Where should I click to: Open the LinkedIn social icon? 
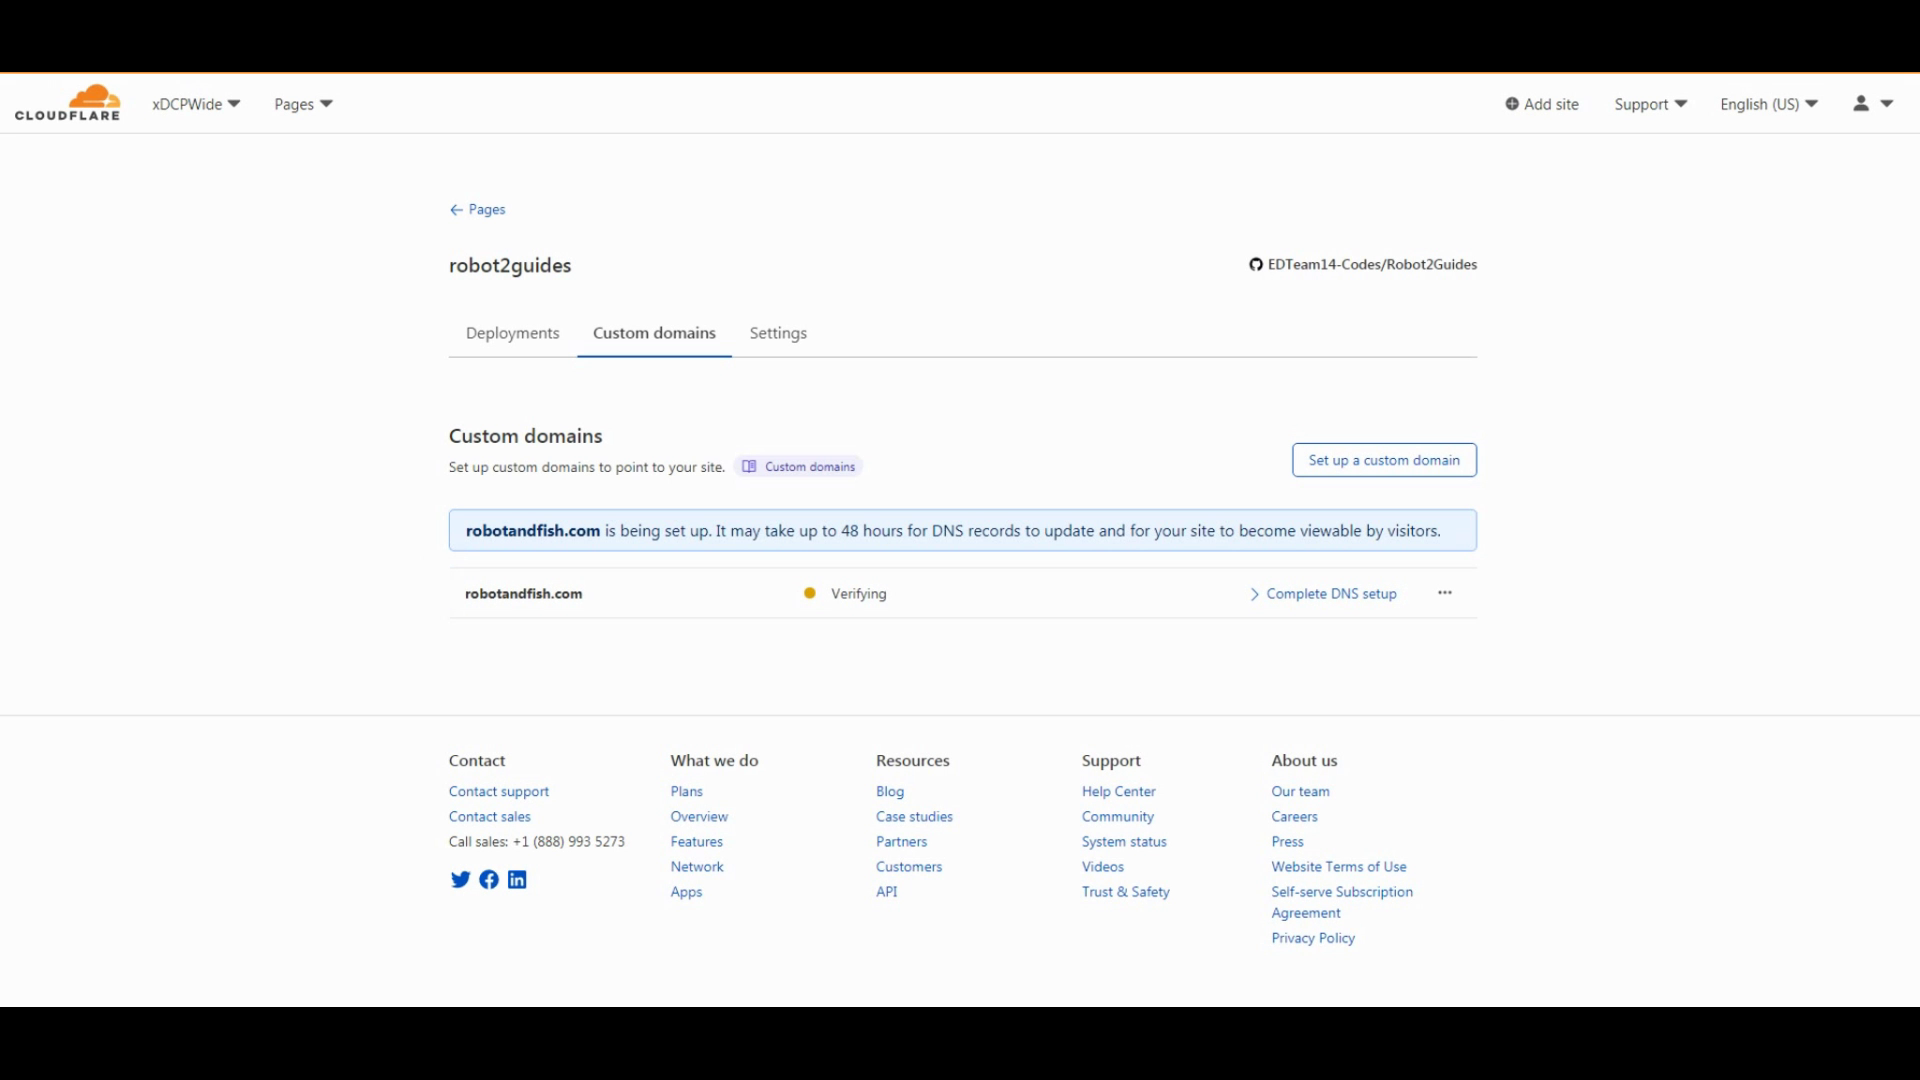pos(517,880)
